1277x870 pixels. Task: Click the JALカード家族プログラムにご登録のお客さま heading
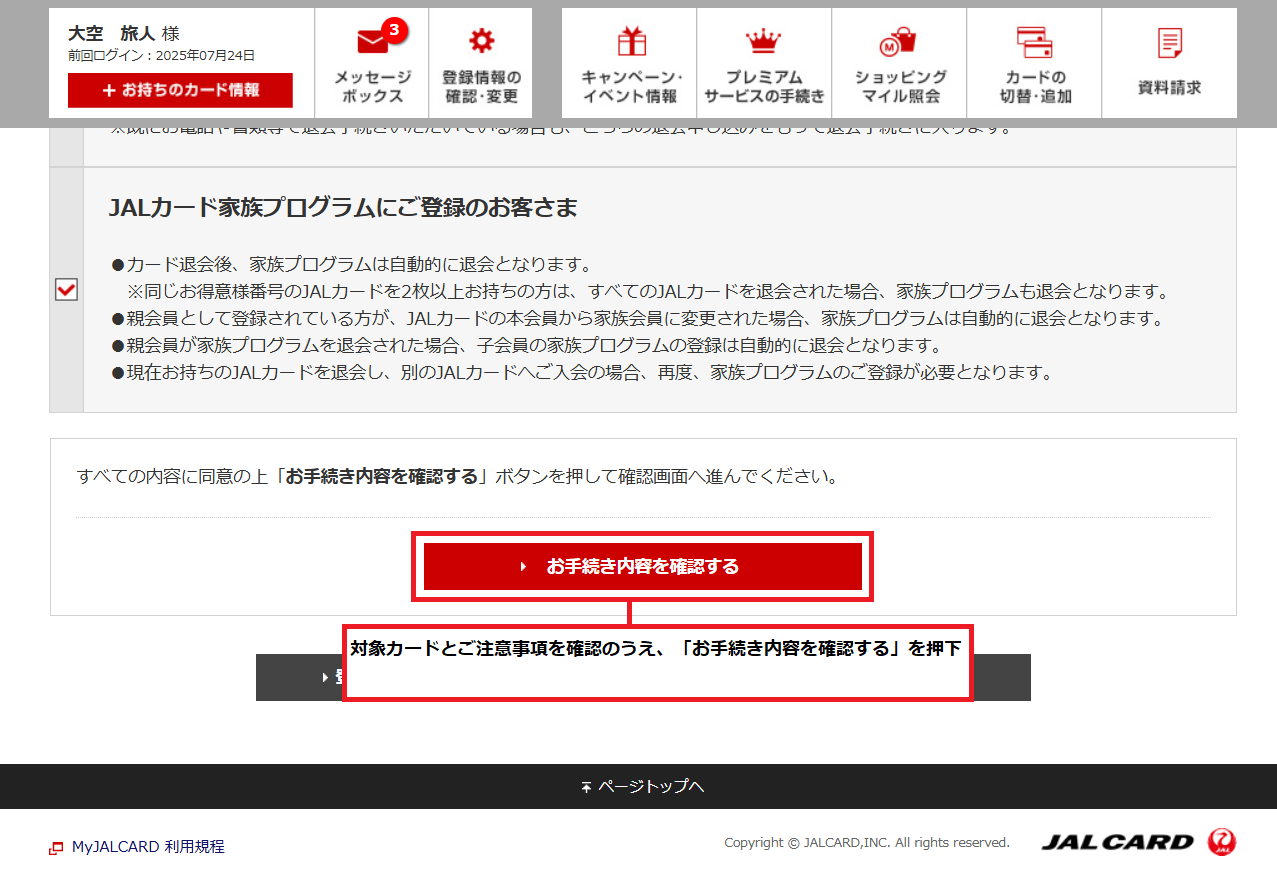343,207
